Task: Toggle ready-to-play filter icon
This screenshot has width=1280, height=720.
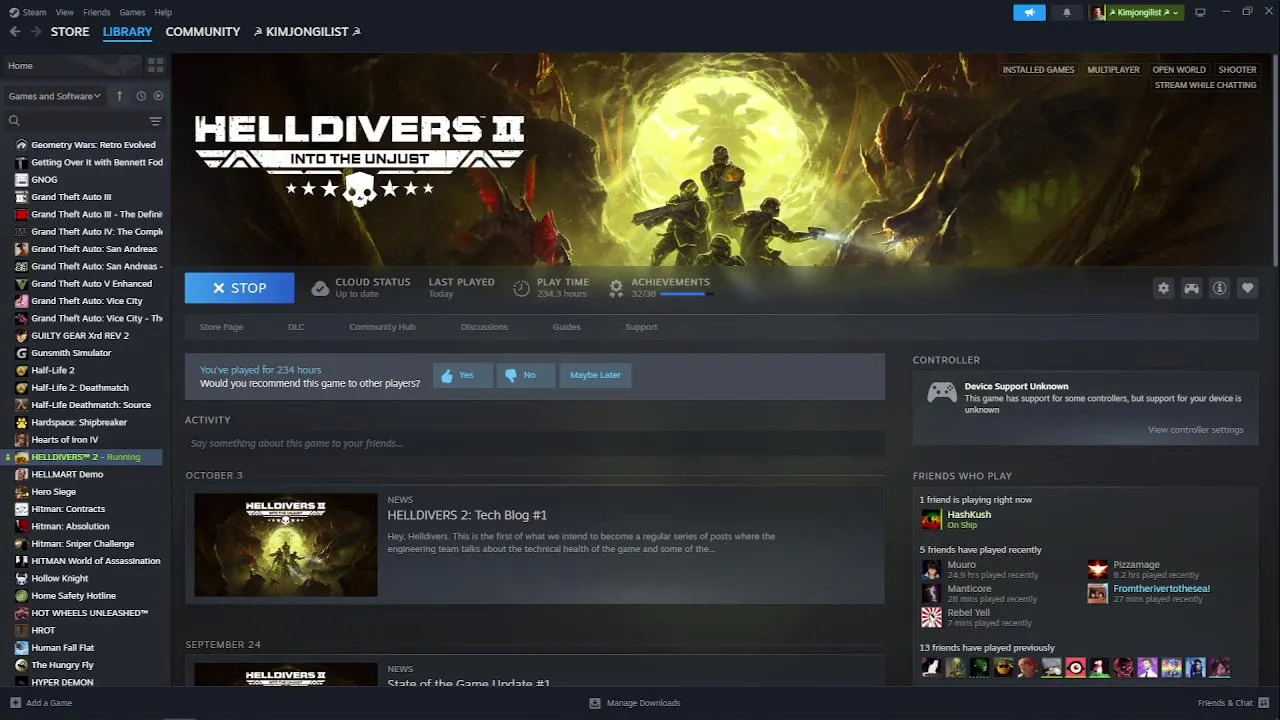Action: click(158, 96)
